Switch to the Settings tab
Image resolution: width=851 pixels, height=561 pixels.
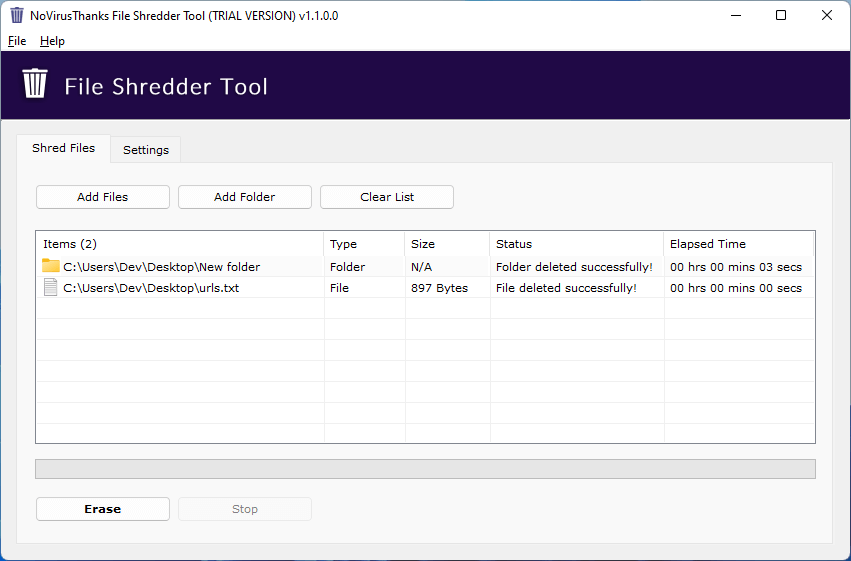click(145, 150)
